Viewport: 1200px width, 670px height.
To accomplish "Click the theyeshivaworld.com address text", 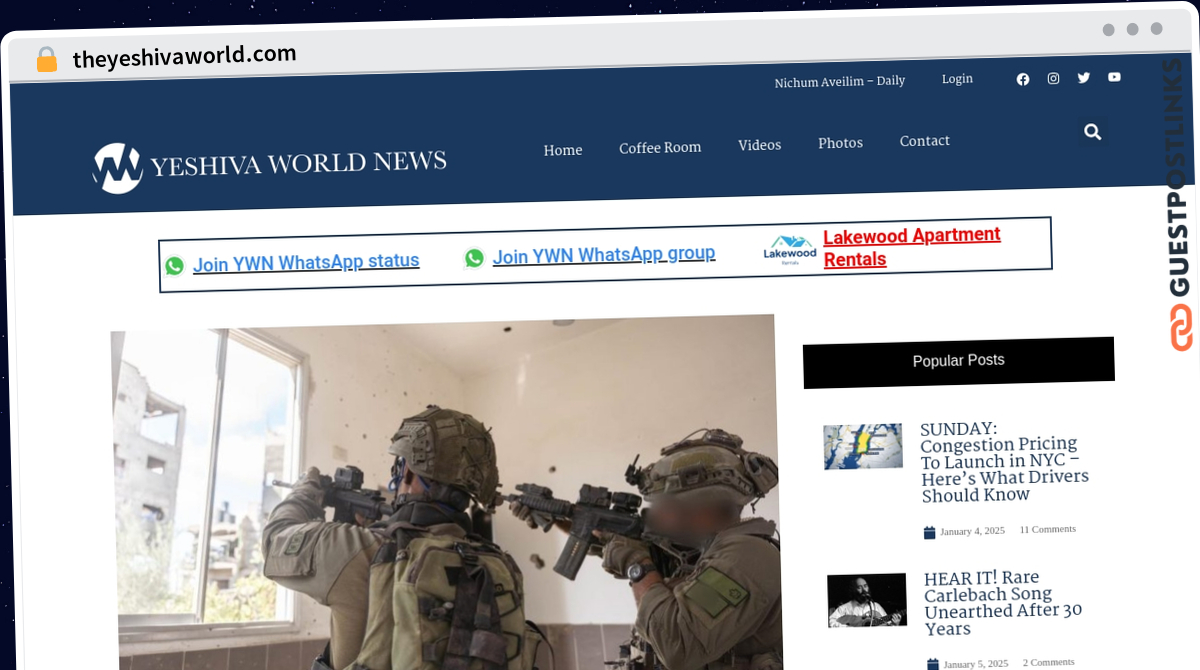I will 185,56.
